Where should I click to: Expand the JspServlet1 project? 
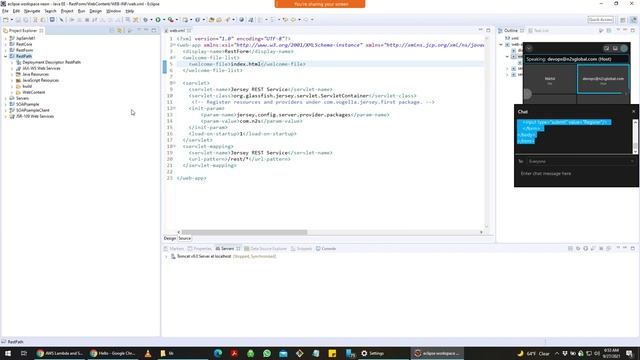pos(6,38)
